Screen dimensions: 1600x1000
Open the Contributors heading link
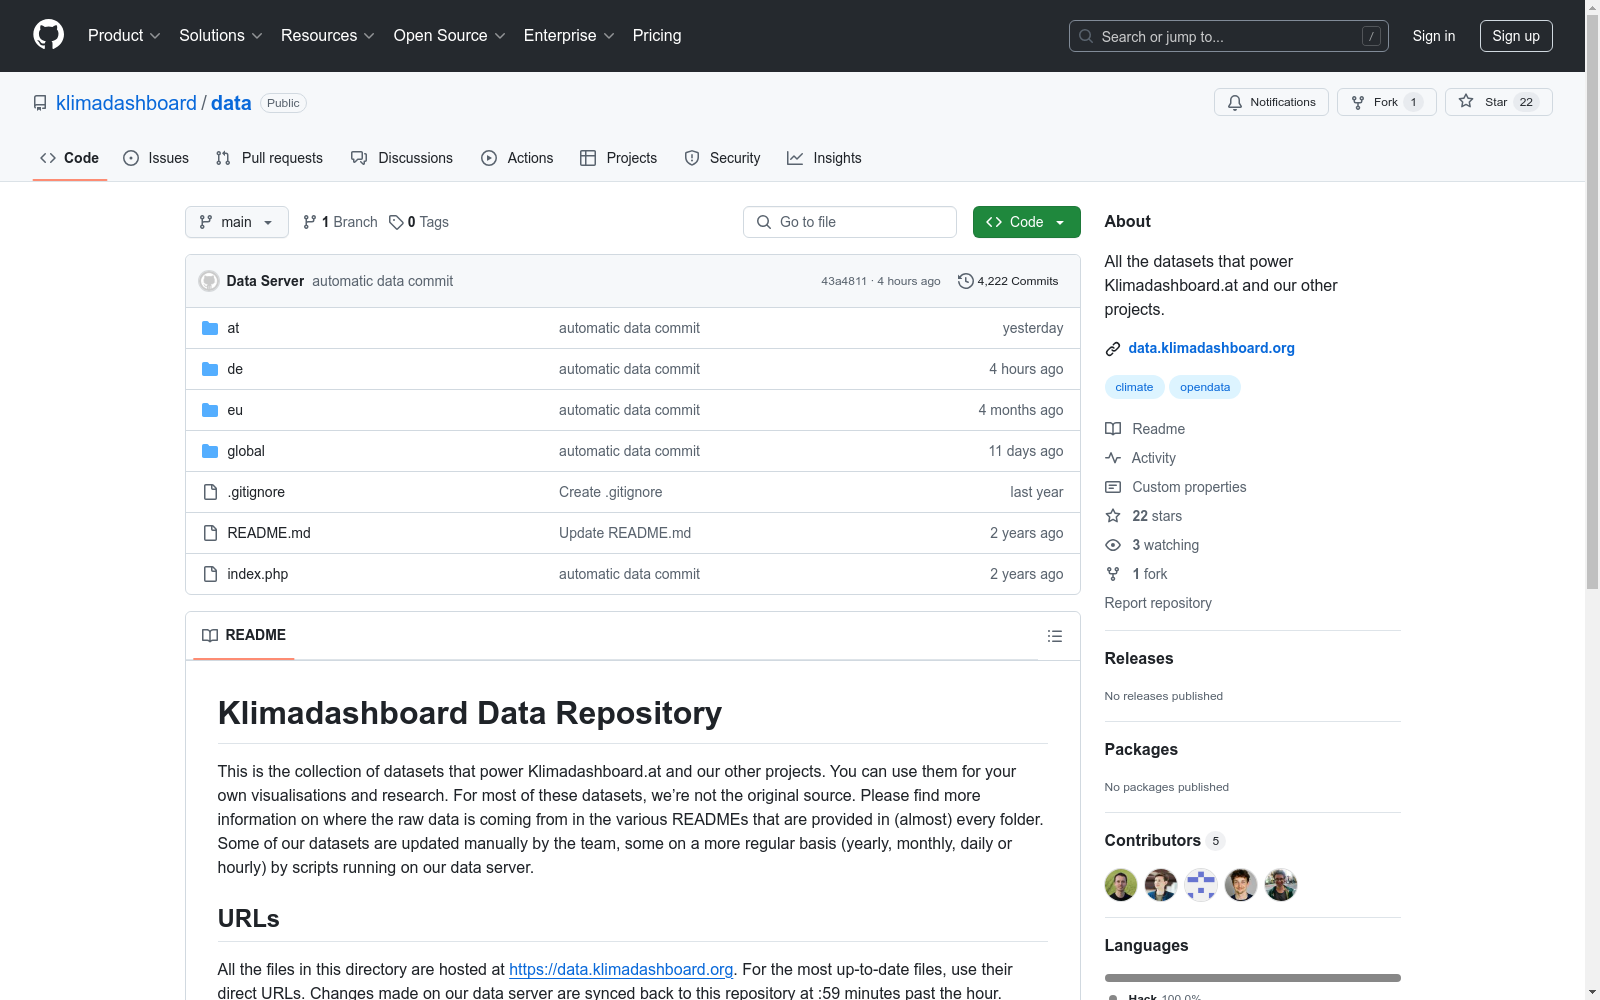point(1165,841)
